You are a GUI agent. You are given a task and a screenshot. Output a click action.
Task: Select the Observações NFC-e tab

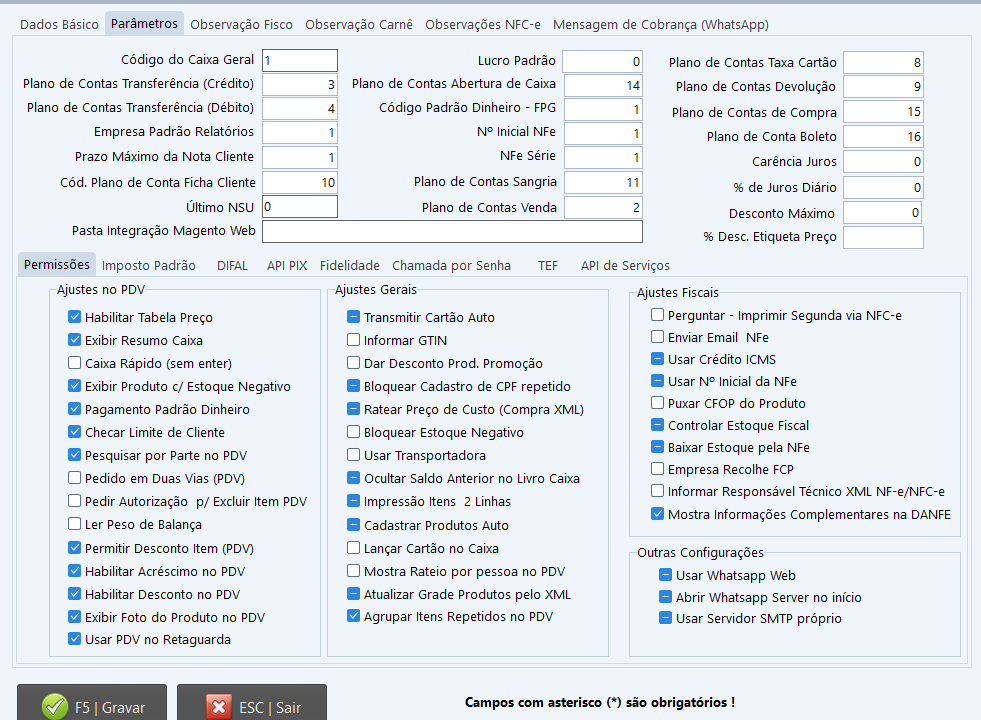(483, 24)
